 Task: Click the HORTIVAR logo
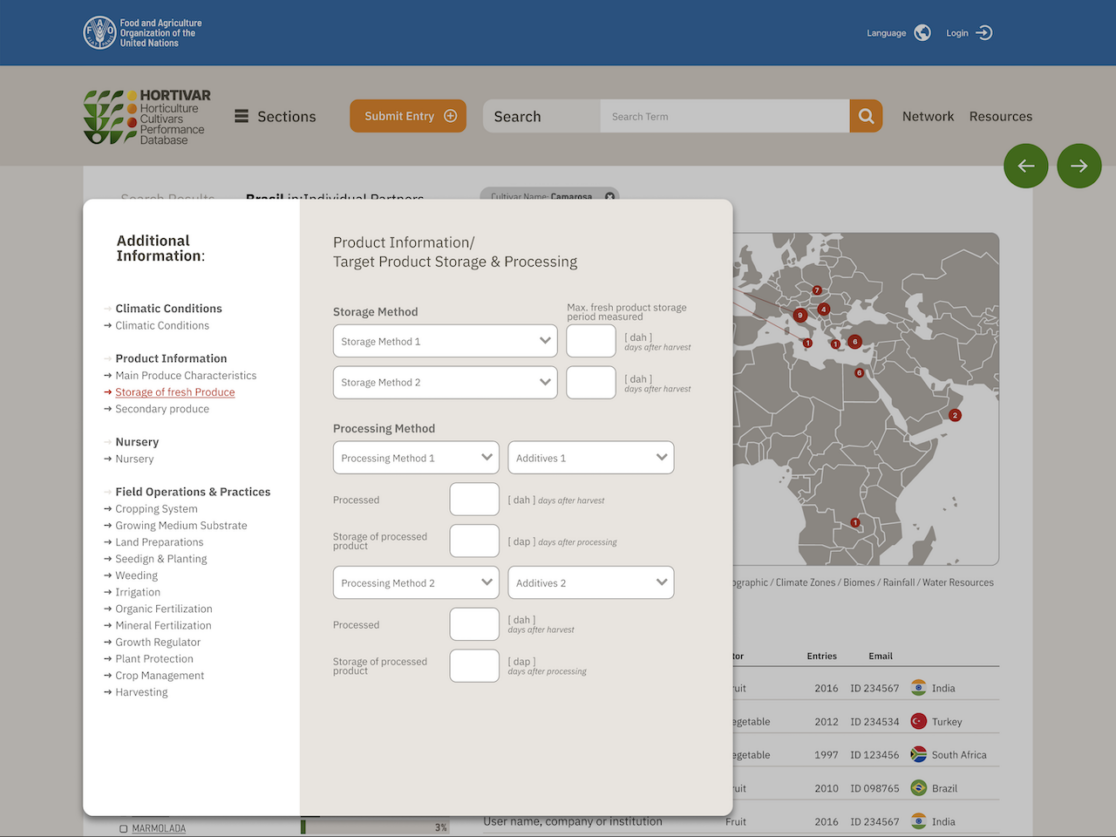(147, 116)
